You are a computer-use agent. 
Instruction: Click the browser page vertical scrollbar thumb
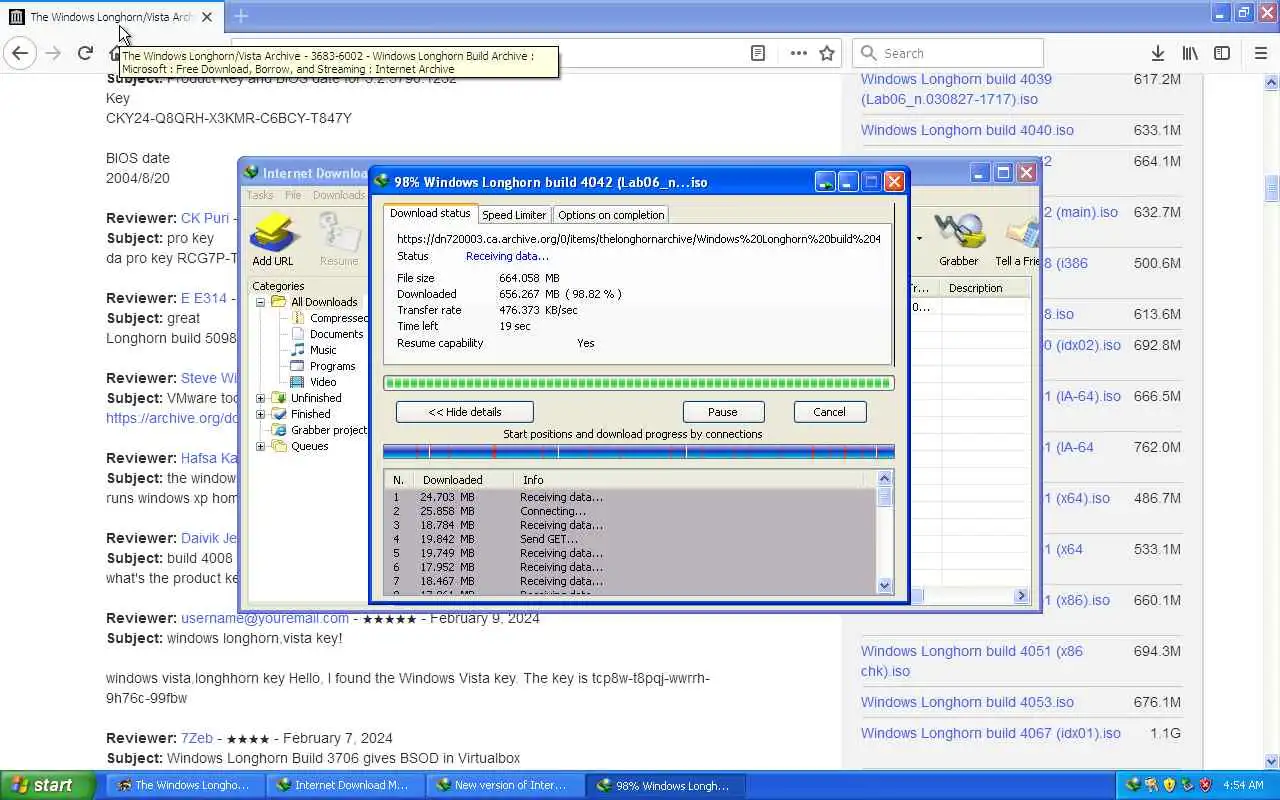pyautogui.click(x=1272, y=189)
